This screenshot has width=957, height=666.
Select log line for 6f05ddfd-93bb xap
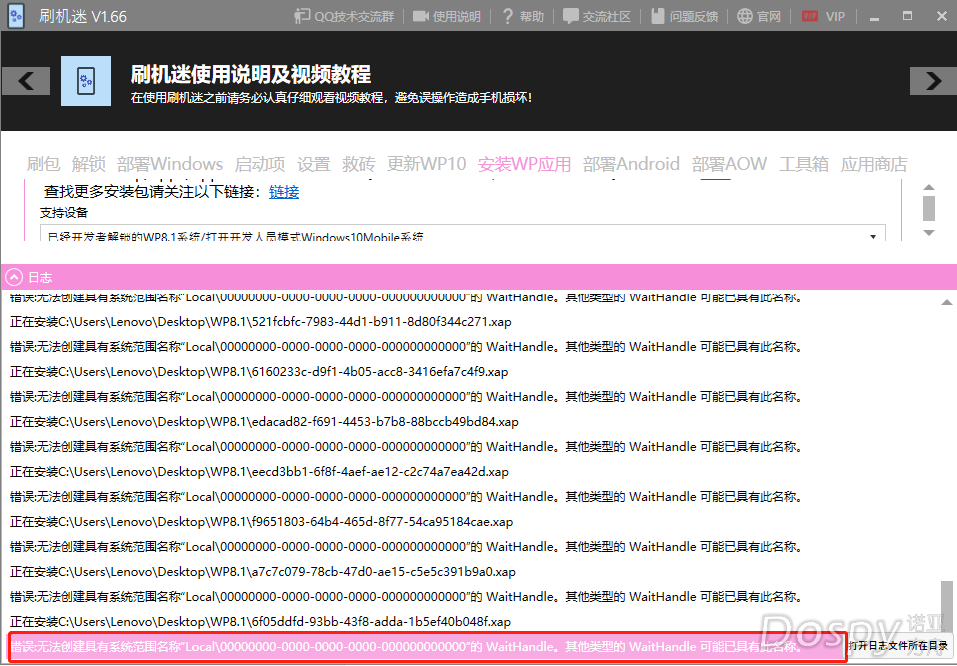click(261, 622)
